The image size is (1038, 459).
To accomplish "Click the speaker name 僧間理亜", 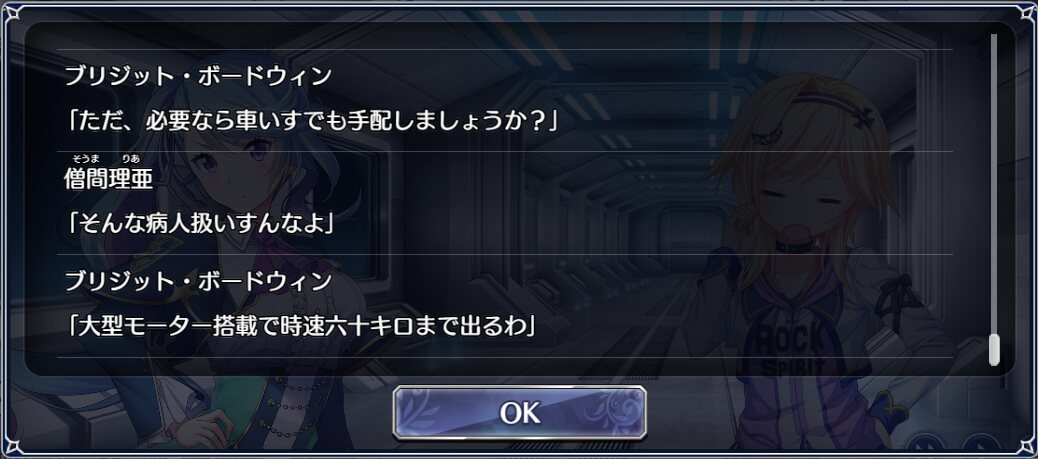I will pos(109,179).
